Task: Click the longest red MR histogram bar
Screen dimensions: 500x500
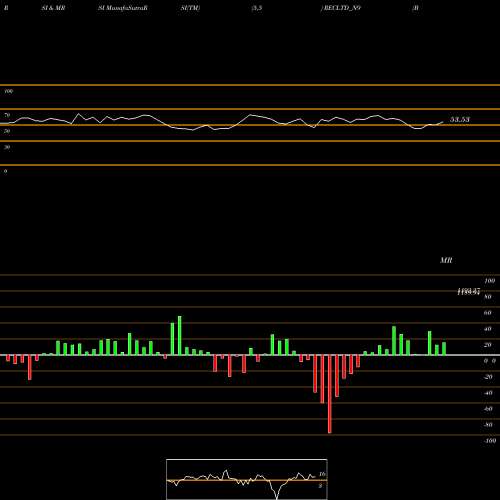Action: pos(330,394)
